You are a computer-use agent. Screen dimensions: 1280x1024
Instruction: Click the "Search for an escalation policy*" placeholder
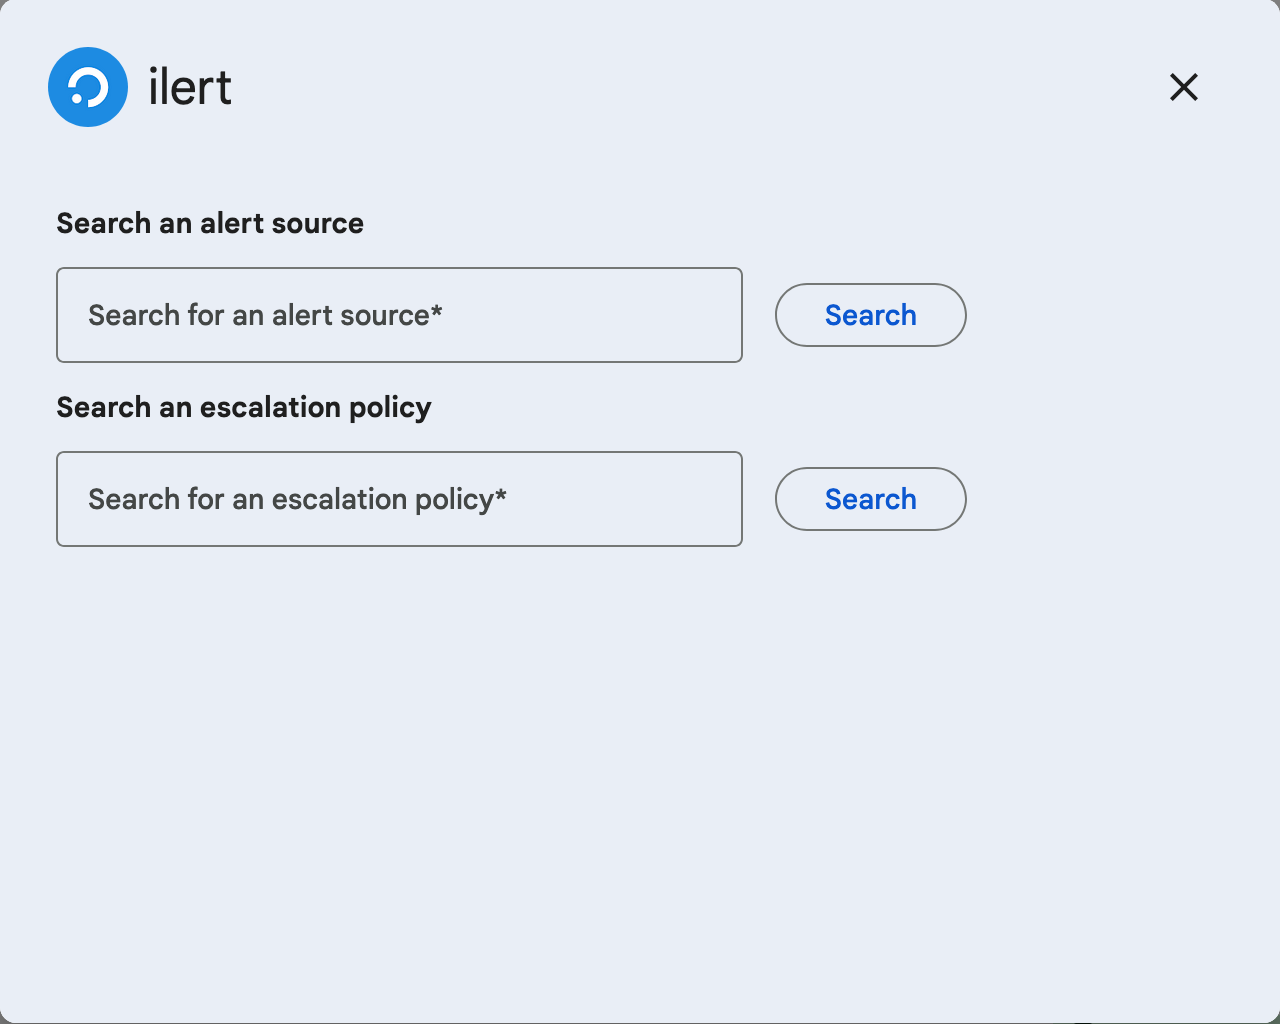[297, 499]
